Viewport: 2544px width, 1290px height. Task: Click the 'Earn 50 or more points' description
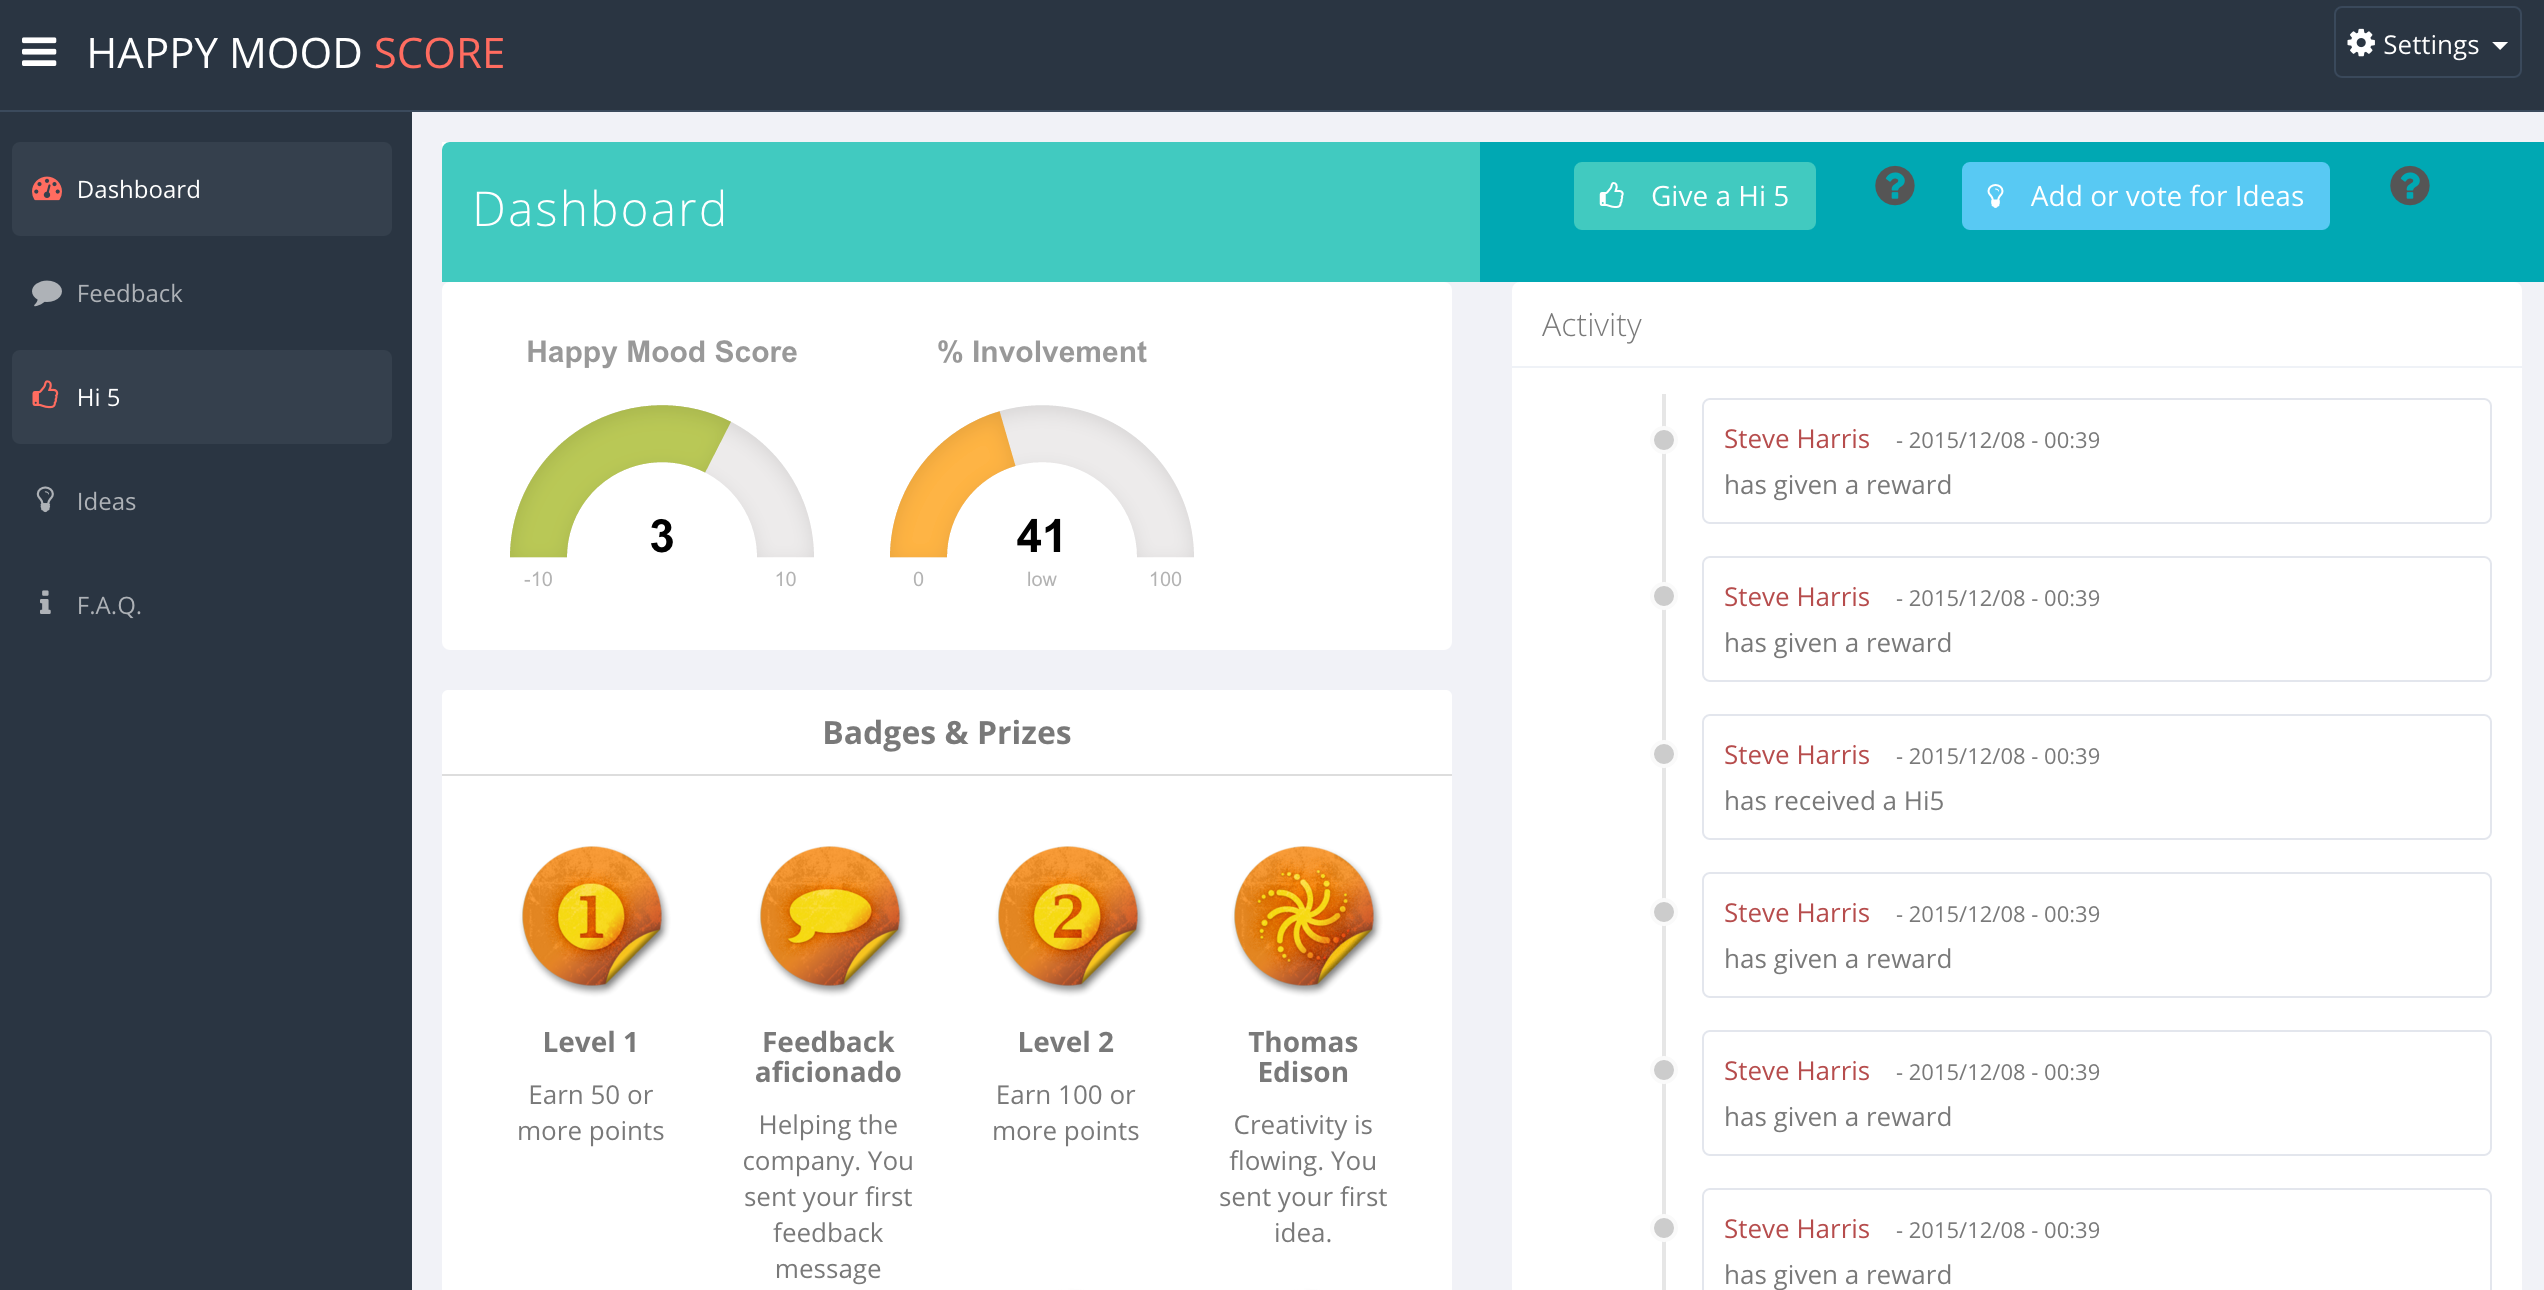[x=591, y=1113]
